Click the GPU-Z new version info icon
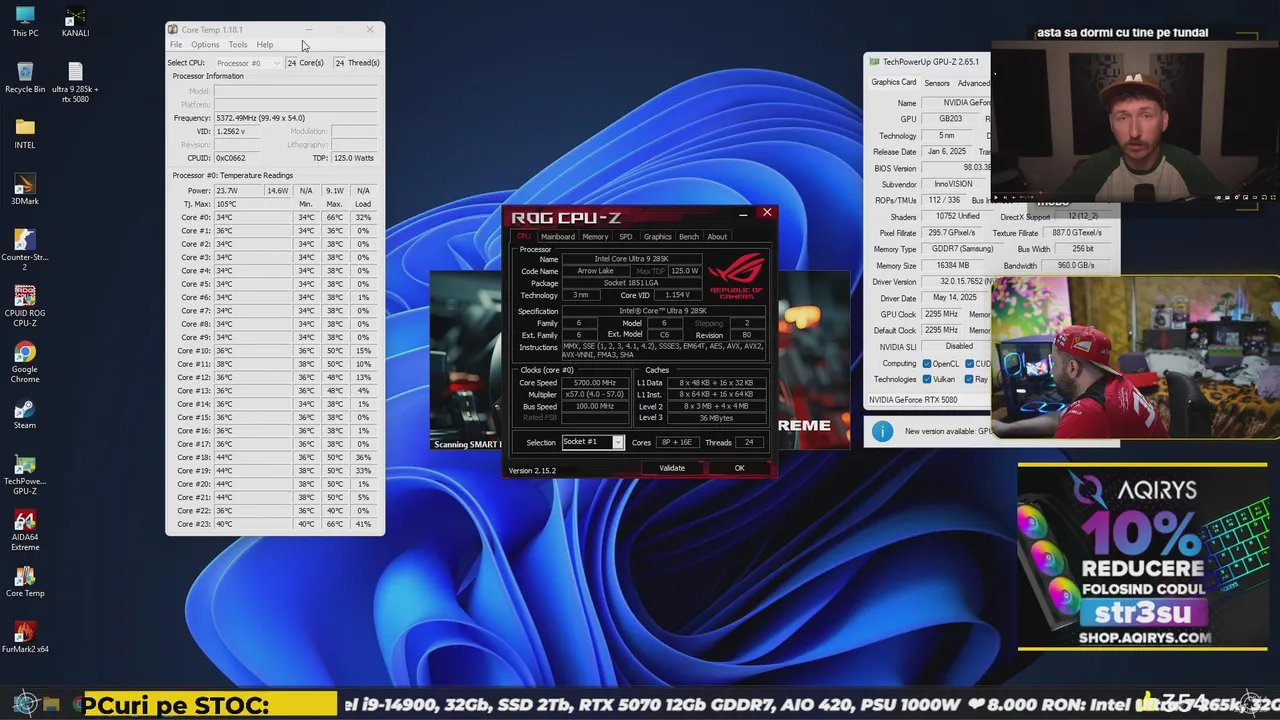 pyautogui.click(x=882, y=431)
